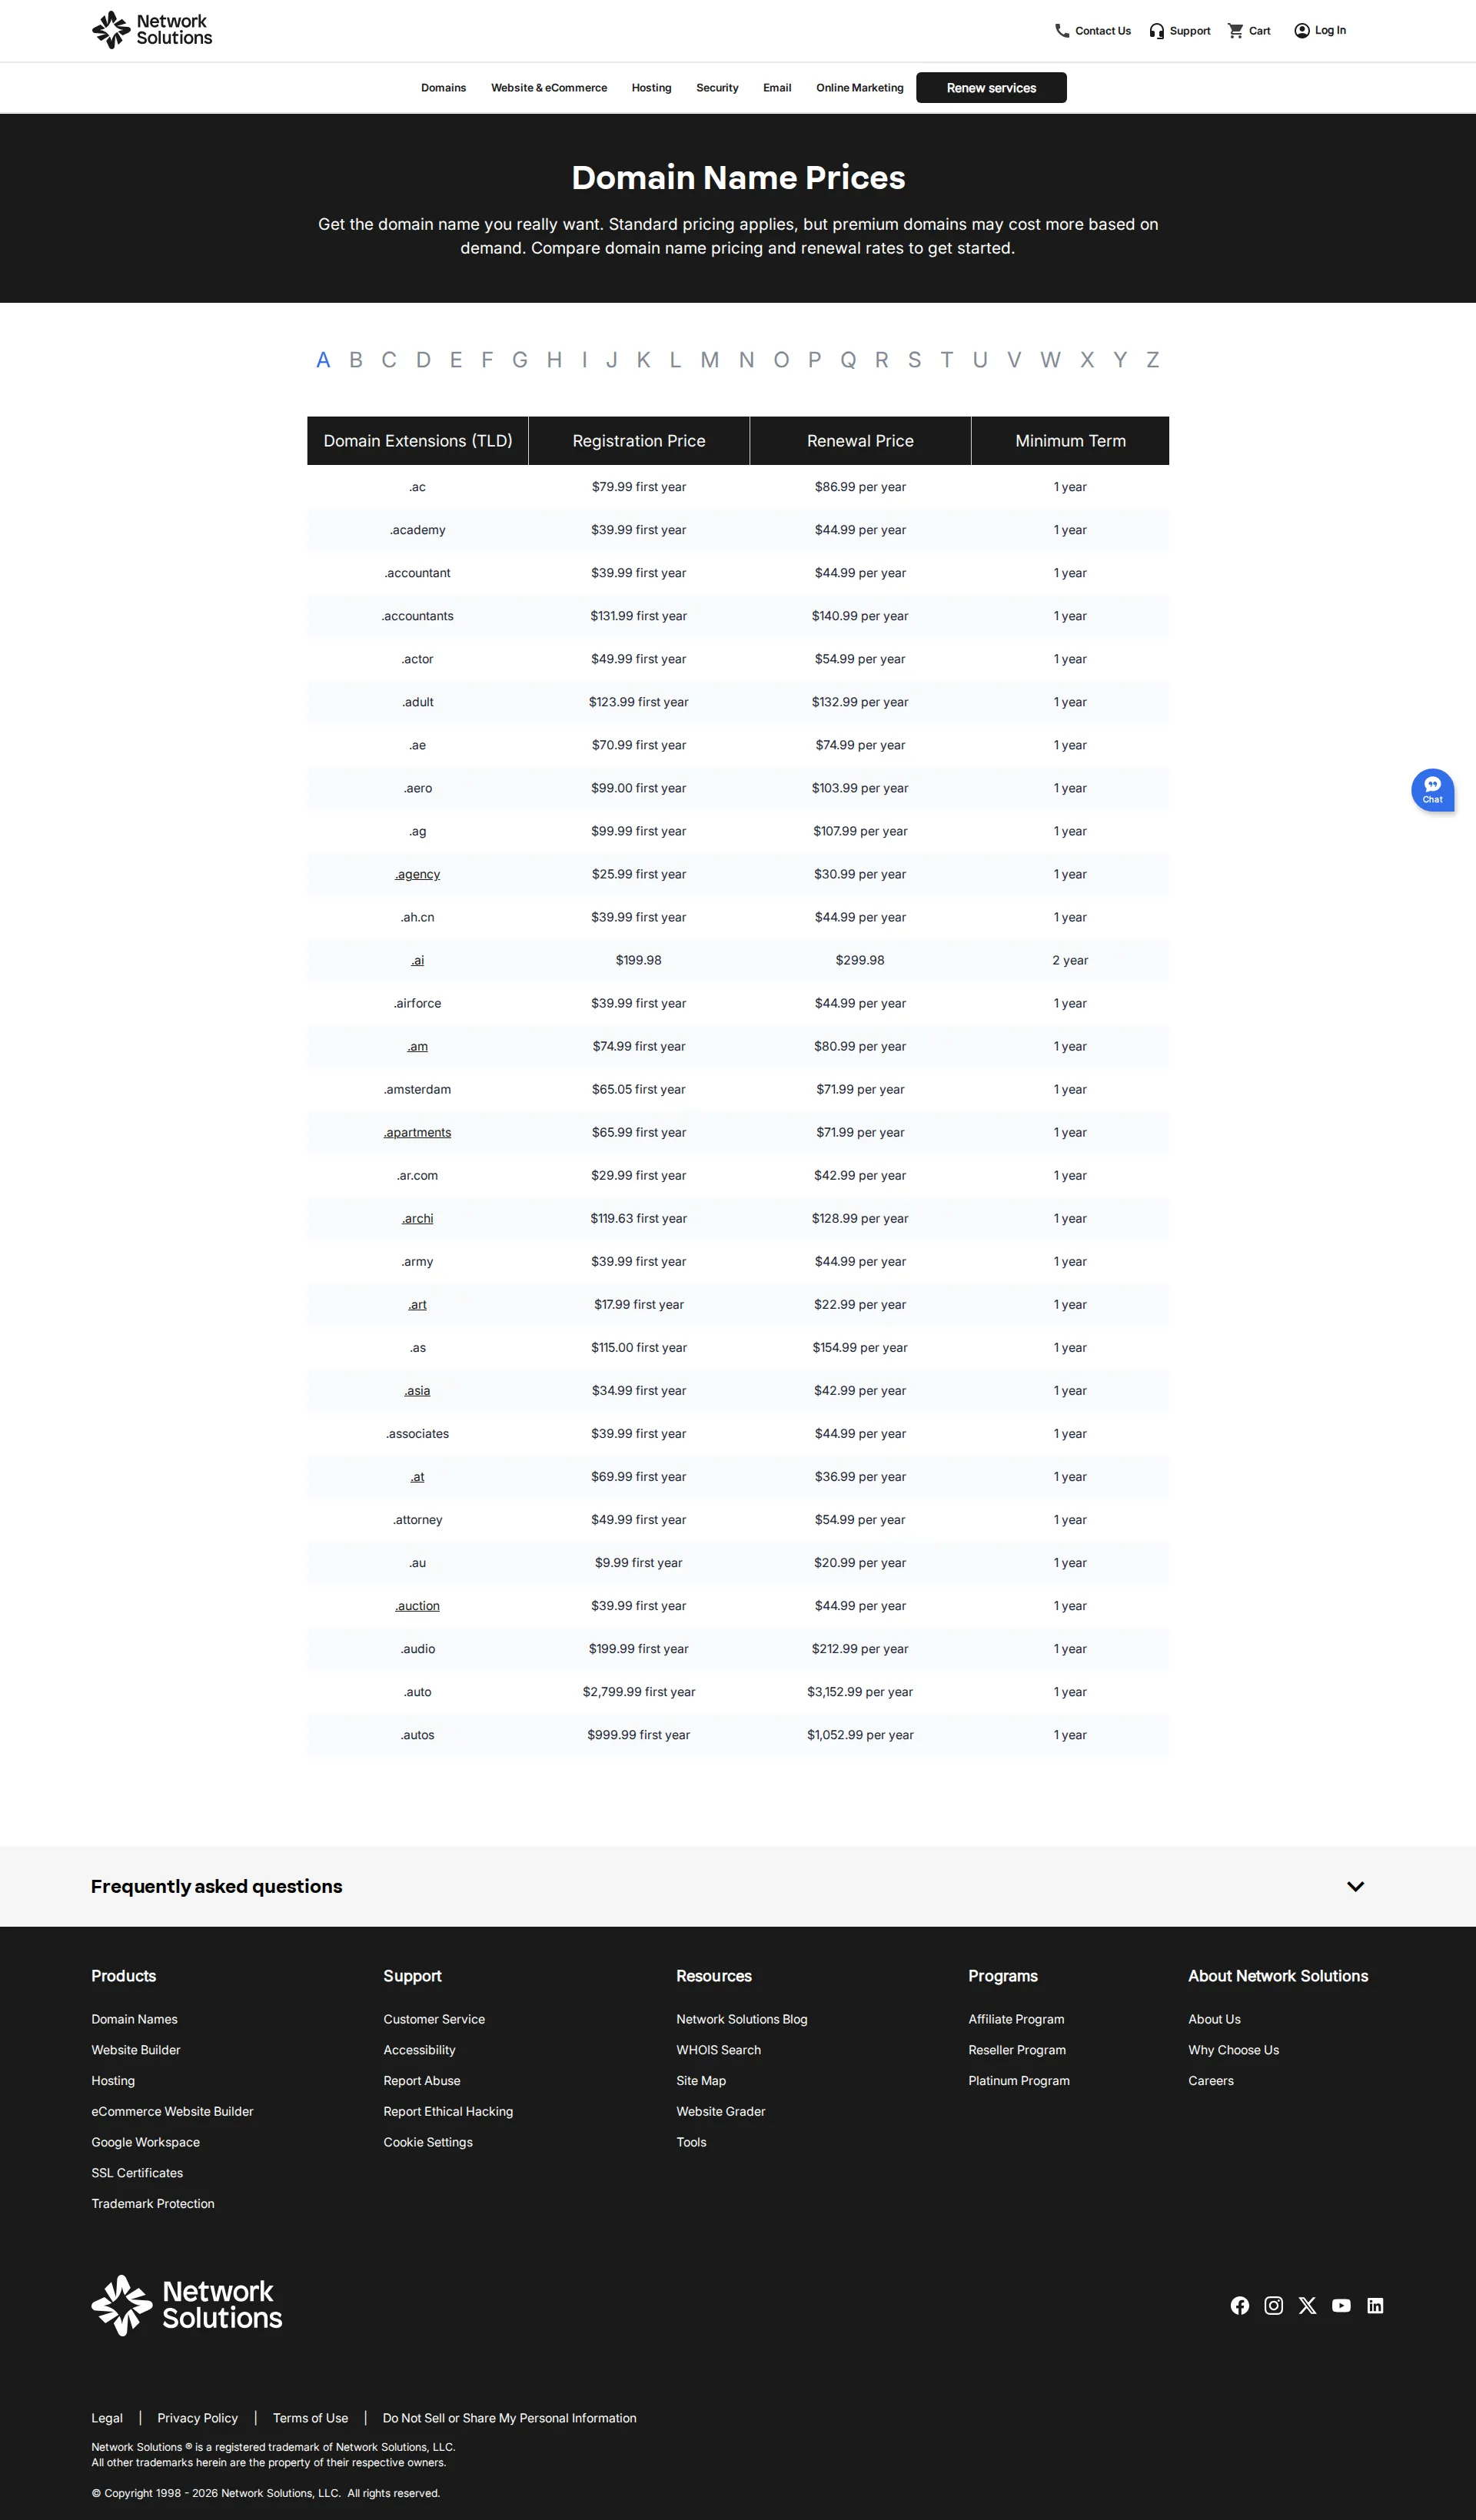
Task: Click the Support headset icon
Action: [x=1157, y=30]
